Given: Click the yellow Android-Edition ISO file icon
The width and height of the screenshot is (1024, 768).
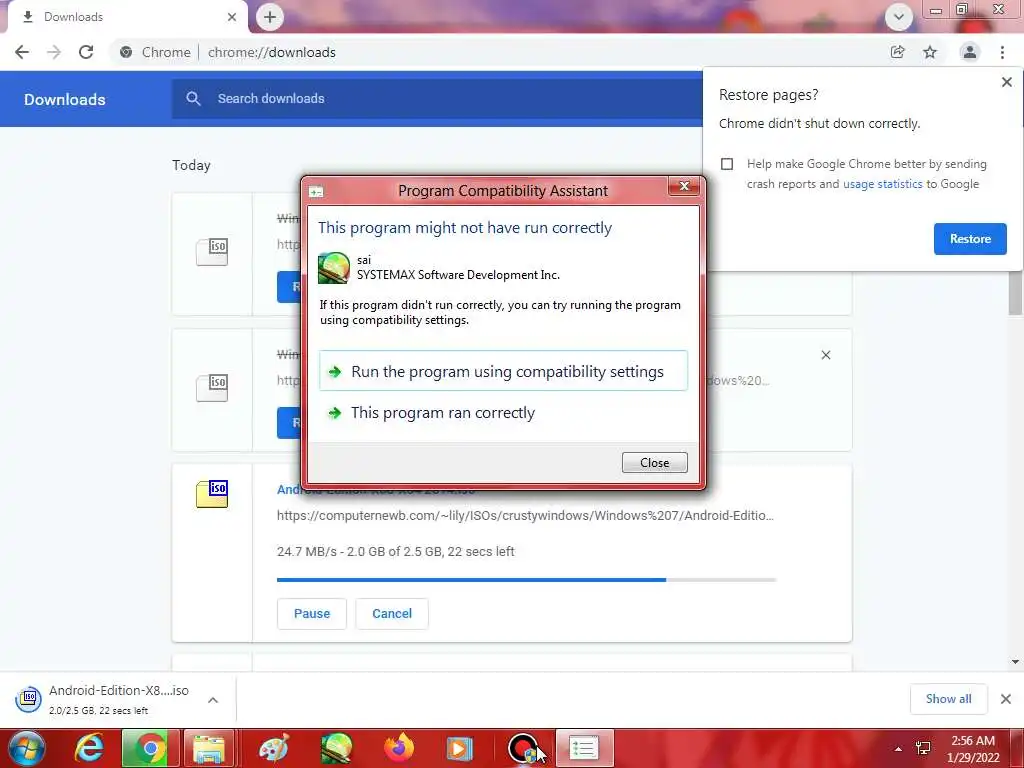Looking at the screenshot, I should tap(212, 494).
